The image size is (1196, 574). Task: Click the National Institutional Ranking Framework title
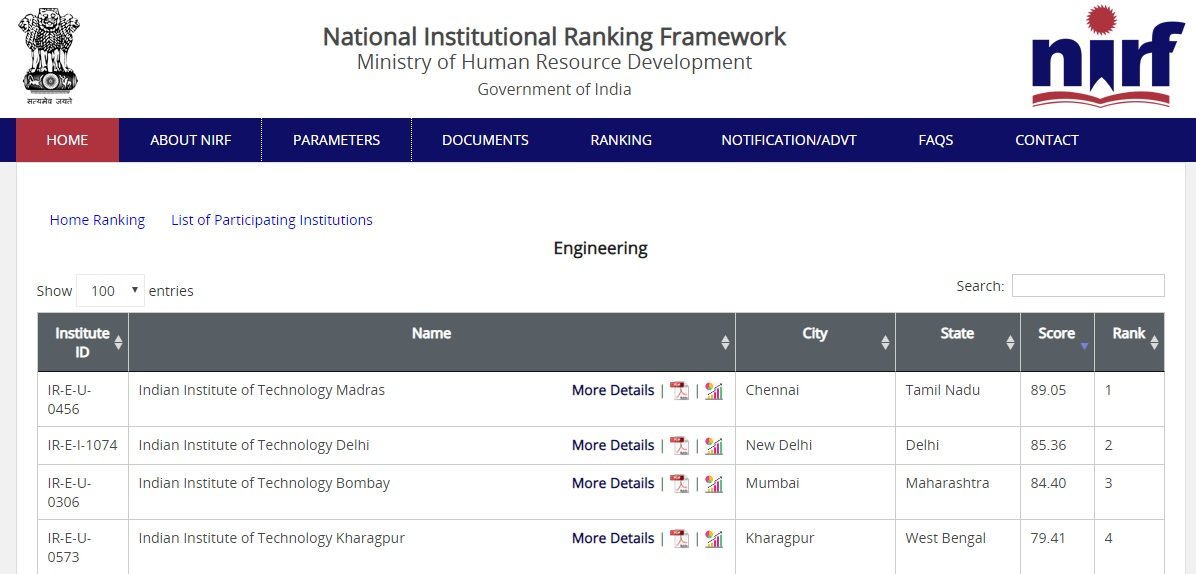pyautogui.click(x=555, y=37)
